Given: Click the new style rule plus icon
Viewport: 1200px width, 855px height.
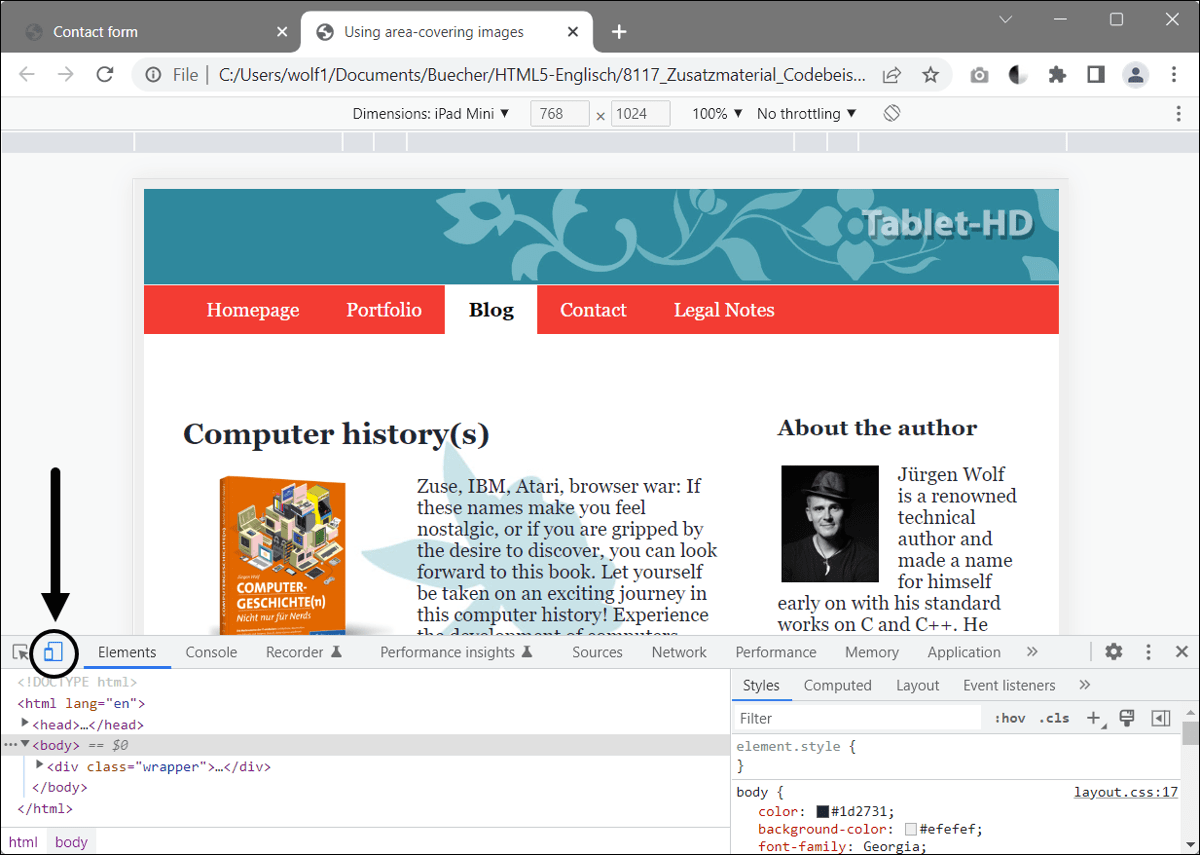Looking at the screenshot, I should 1094,717.
